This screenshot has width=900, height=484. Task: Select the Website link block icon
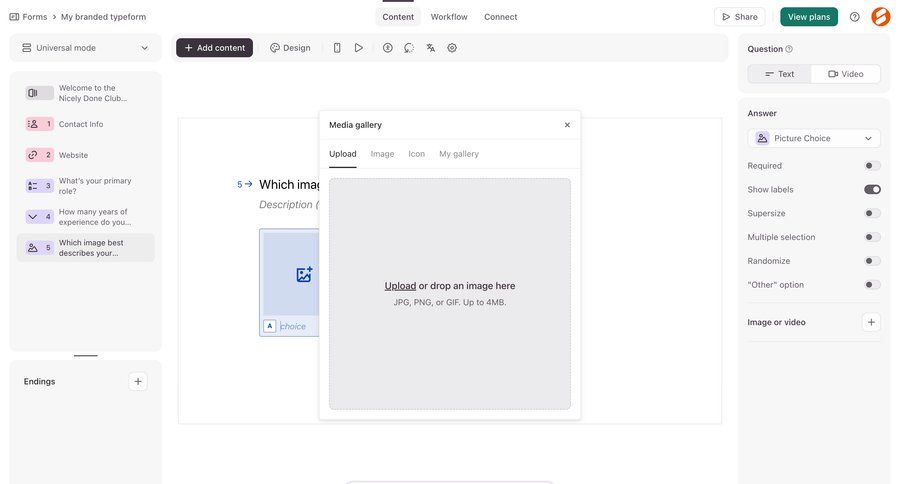coord(39,155)
